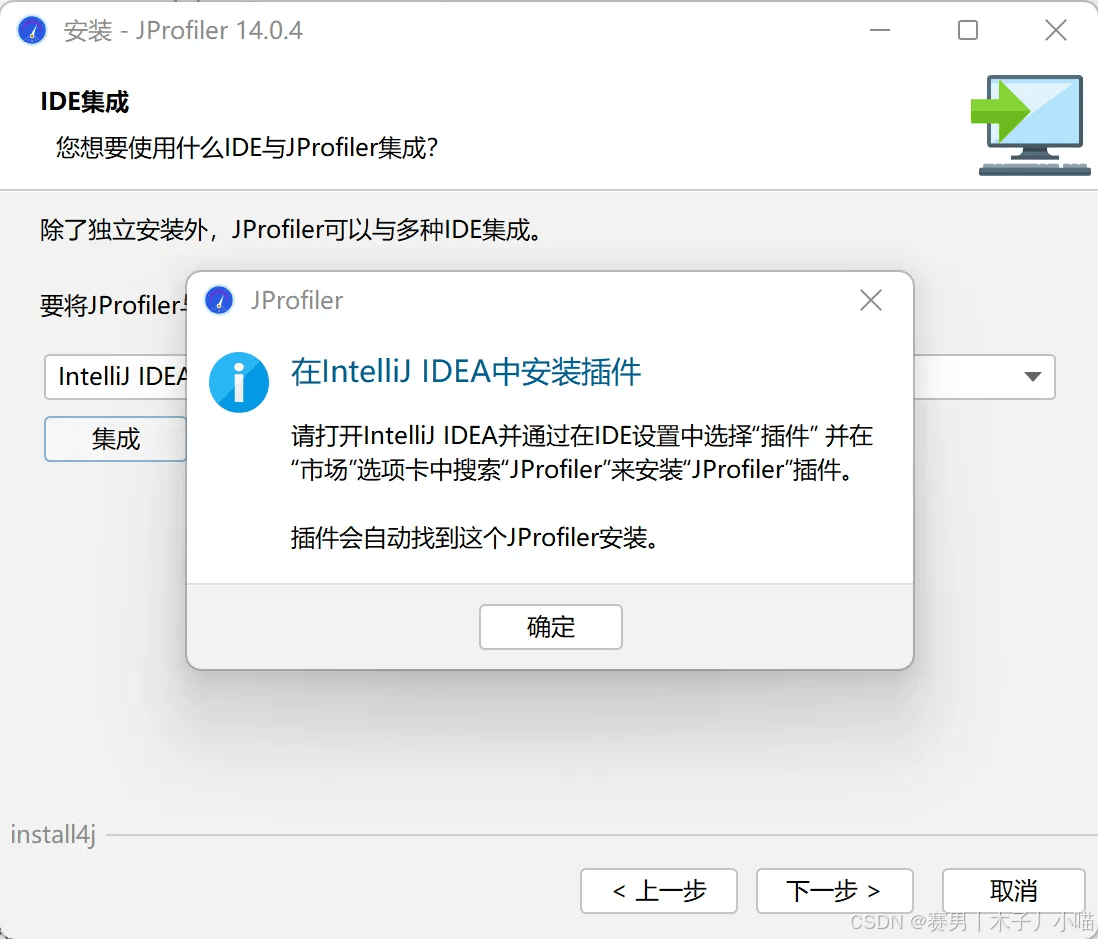The width and height of the screenshot is (1098, 939).
Task: Proceed with the 下一步 button
Action: coord(835,891)
